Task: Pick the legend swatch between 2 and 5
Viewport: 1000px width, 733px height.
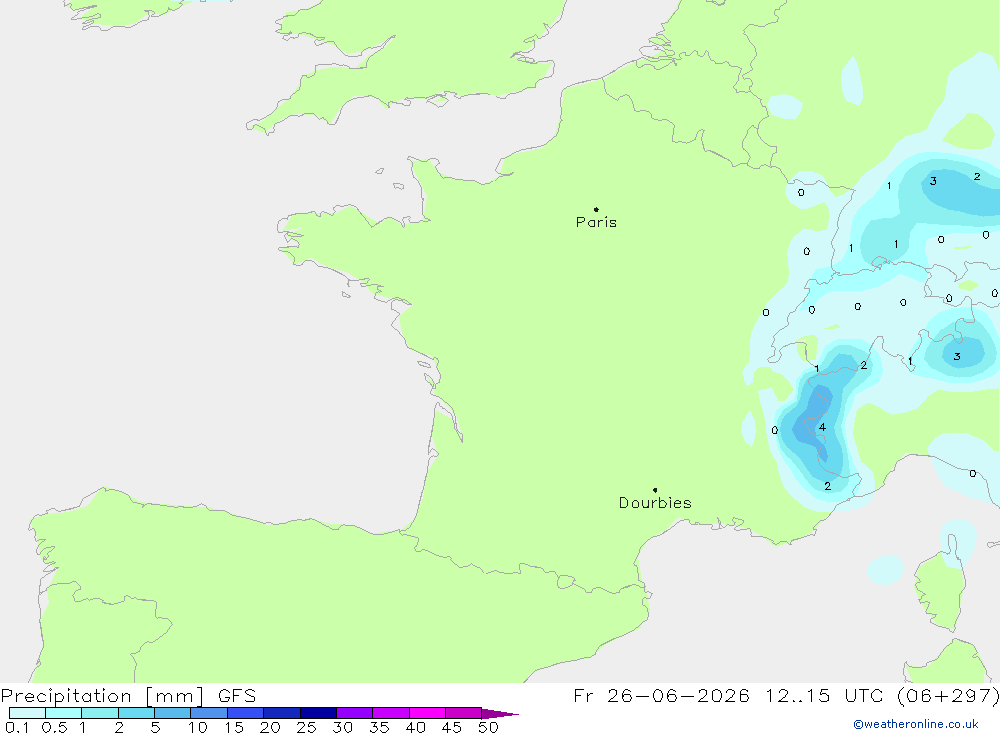Action: point(136,713)
